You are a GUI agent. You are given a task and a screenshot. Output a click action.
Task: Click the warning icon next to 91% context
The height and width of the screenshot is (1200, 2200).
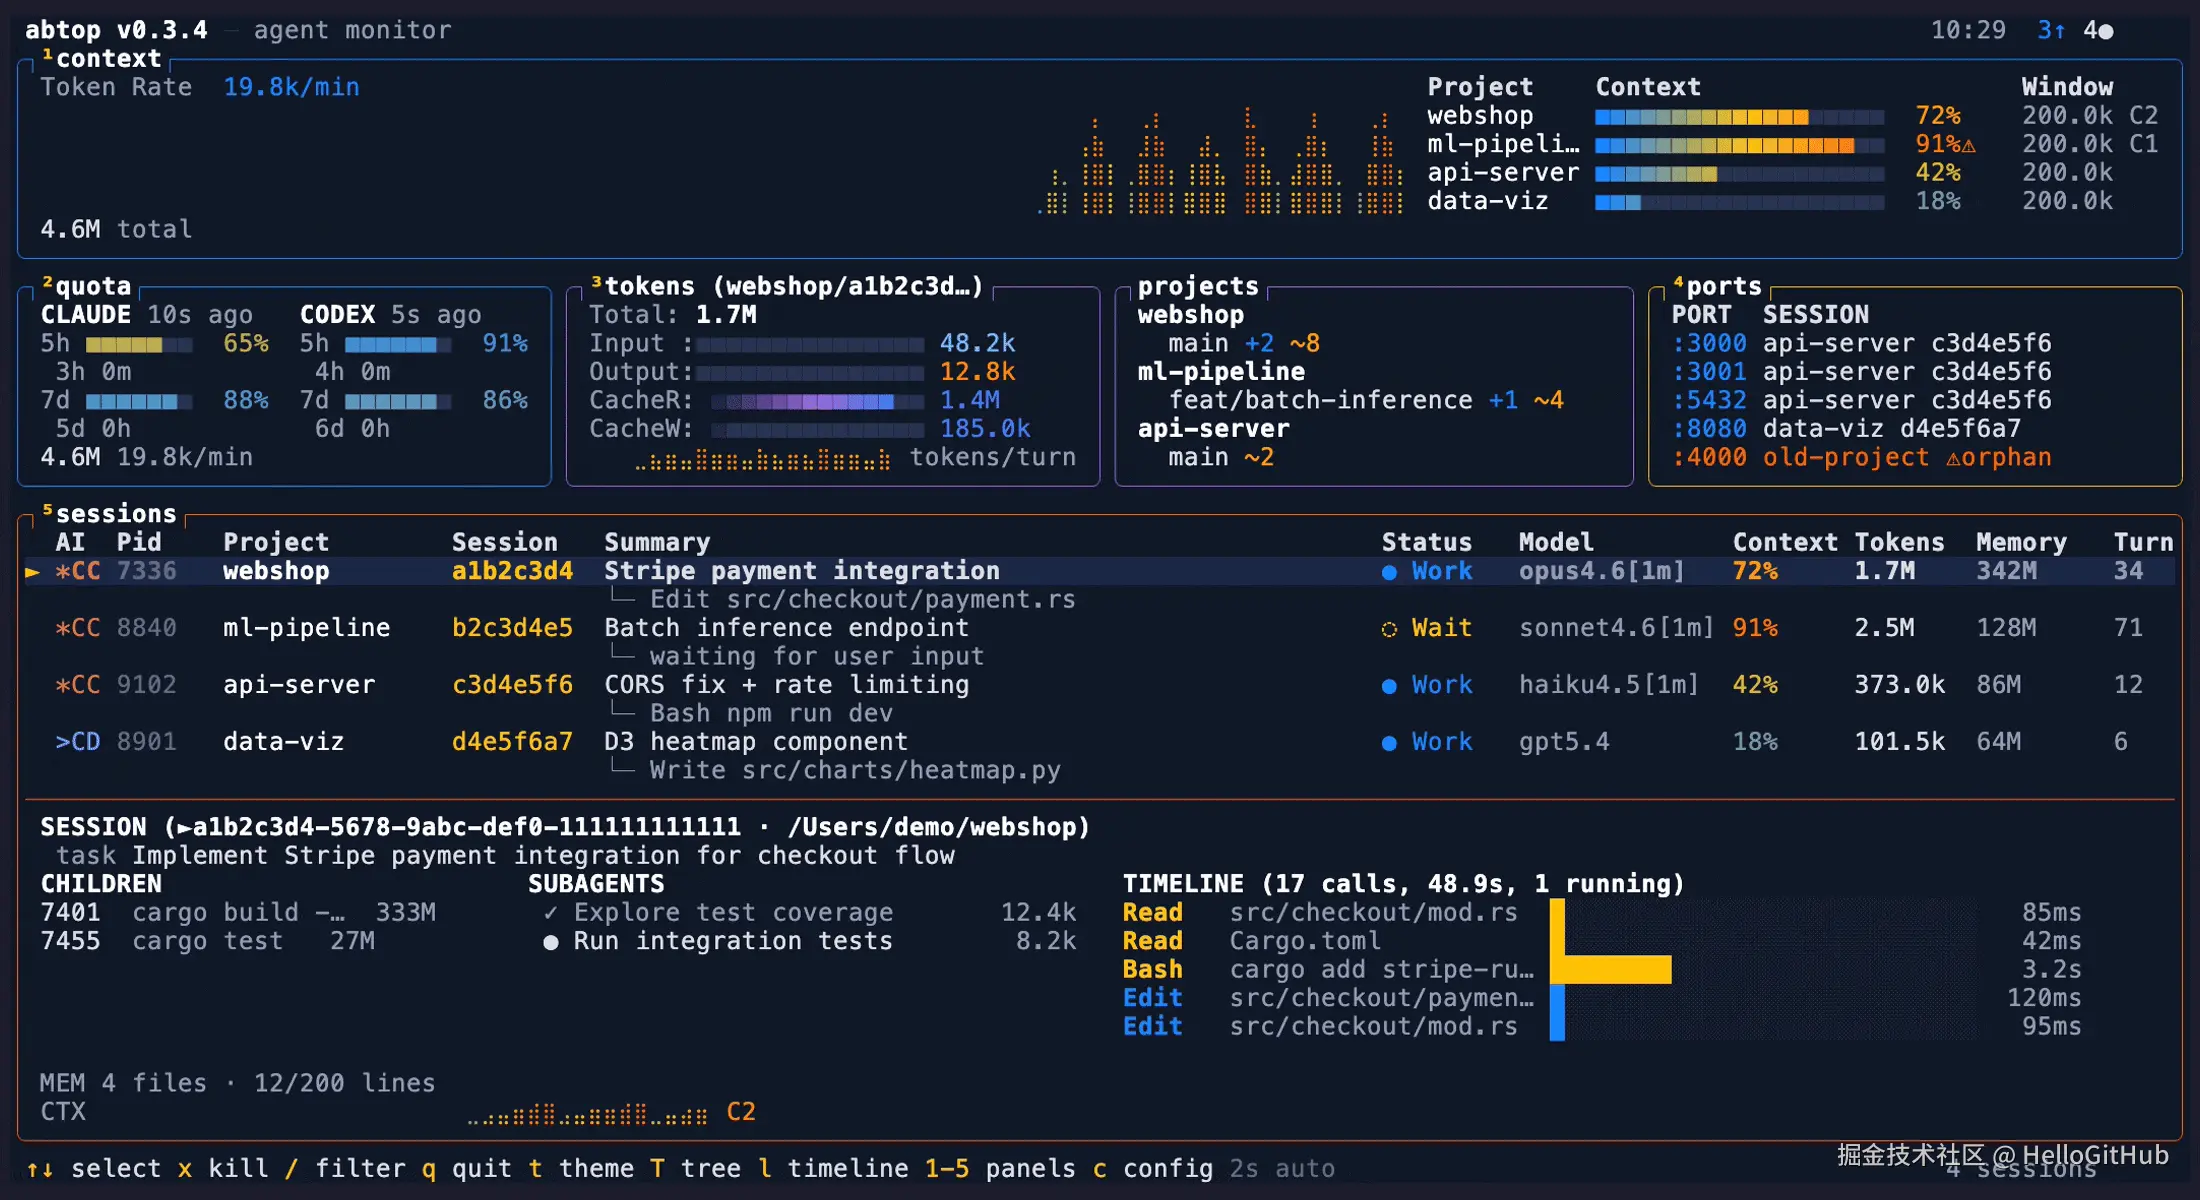(x=1969, y=146)
